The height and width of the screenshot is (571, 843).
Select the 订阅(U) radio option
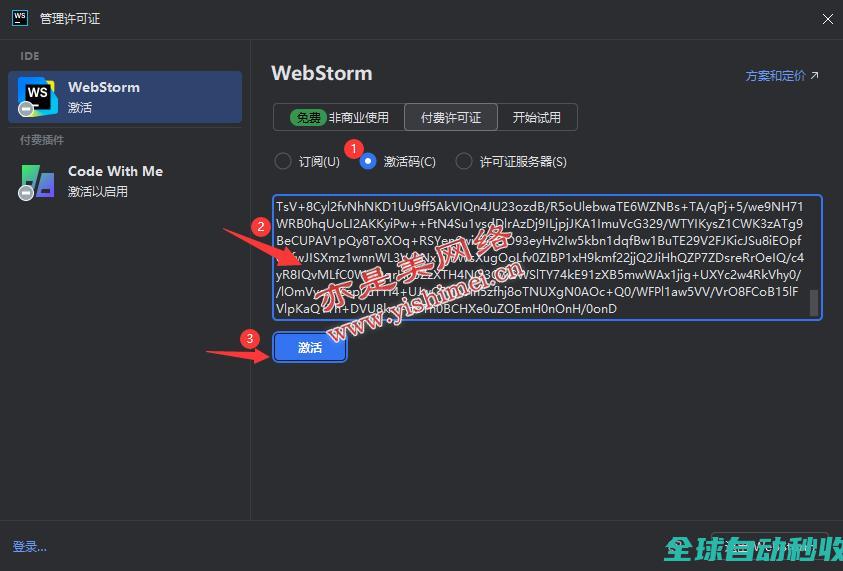(x=283, y=161)
